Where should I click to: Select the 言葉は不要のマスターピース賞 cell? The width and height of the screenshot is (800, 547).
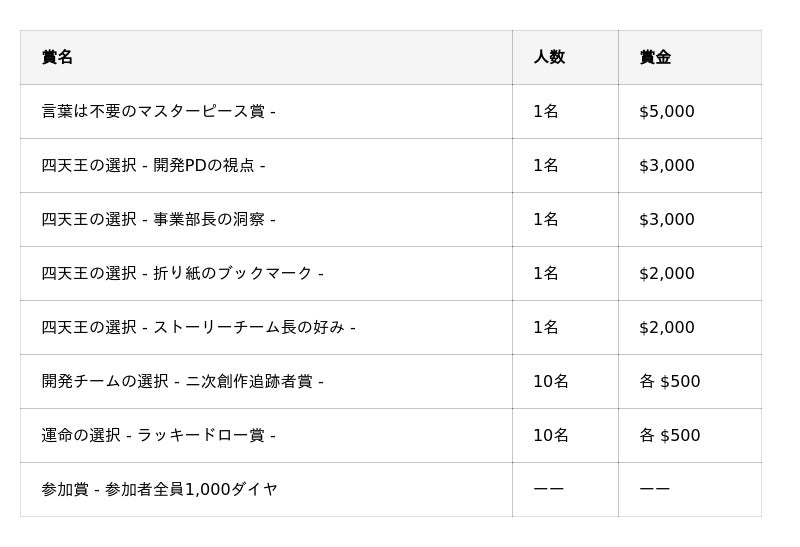coord(158,111)
